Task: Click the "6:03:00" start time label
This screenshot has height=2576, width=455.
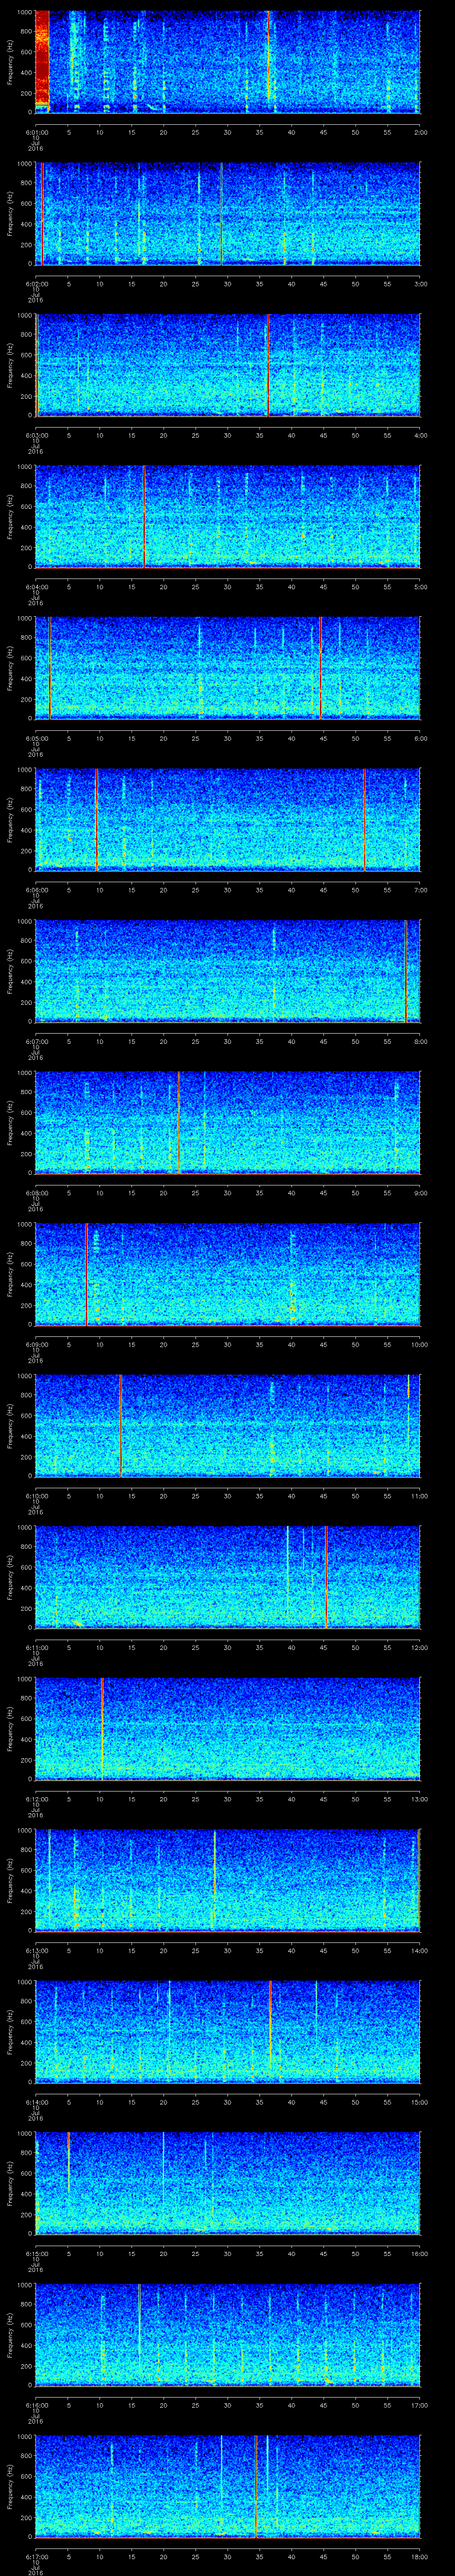Action: 36,435
